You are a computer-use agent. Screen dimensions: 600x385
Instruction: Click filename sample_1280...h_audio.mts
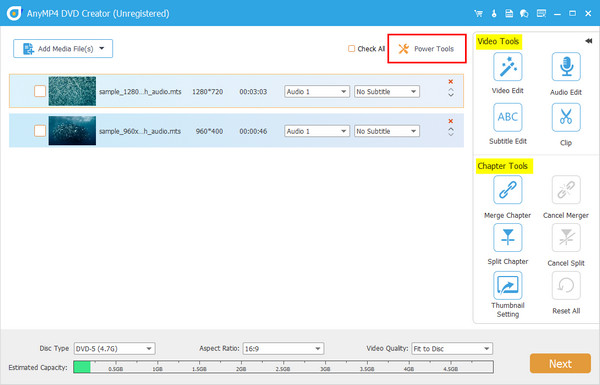(140, 92)
